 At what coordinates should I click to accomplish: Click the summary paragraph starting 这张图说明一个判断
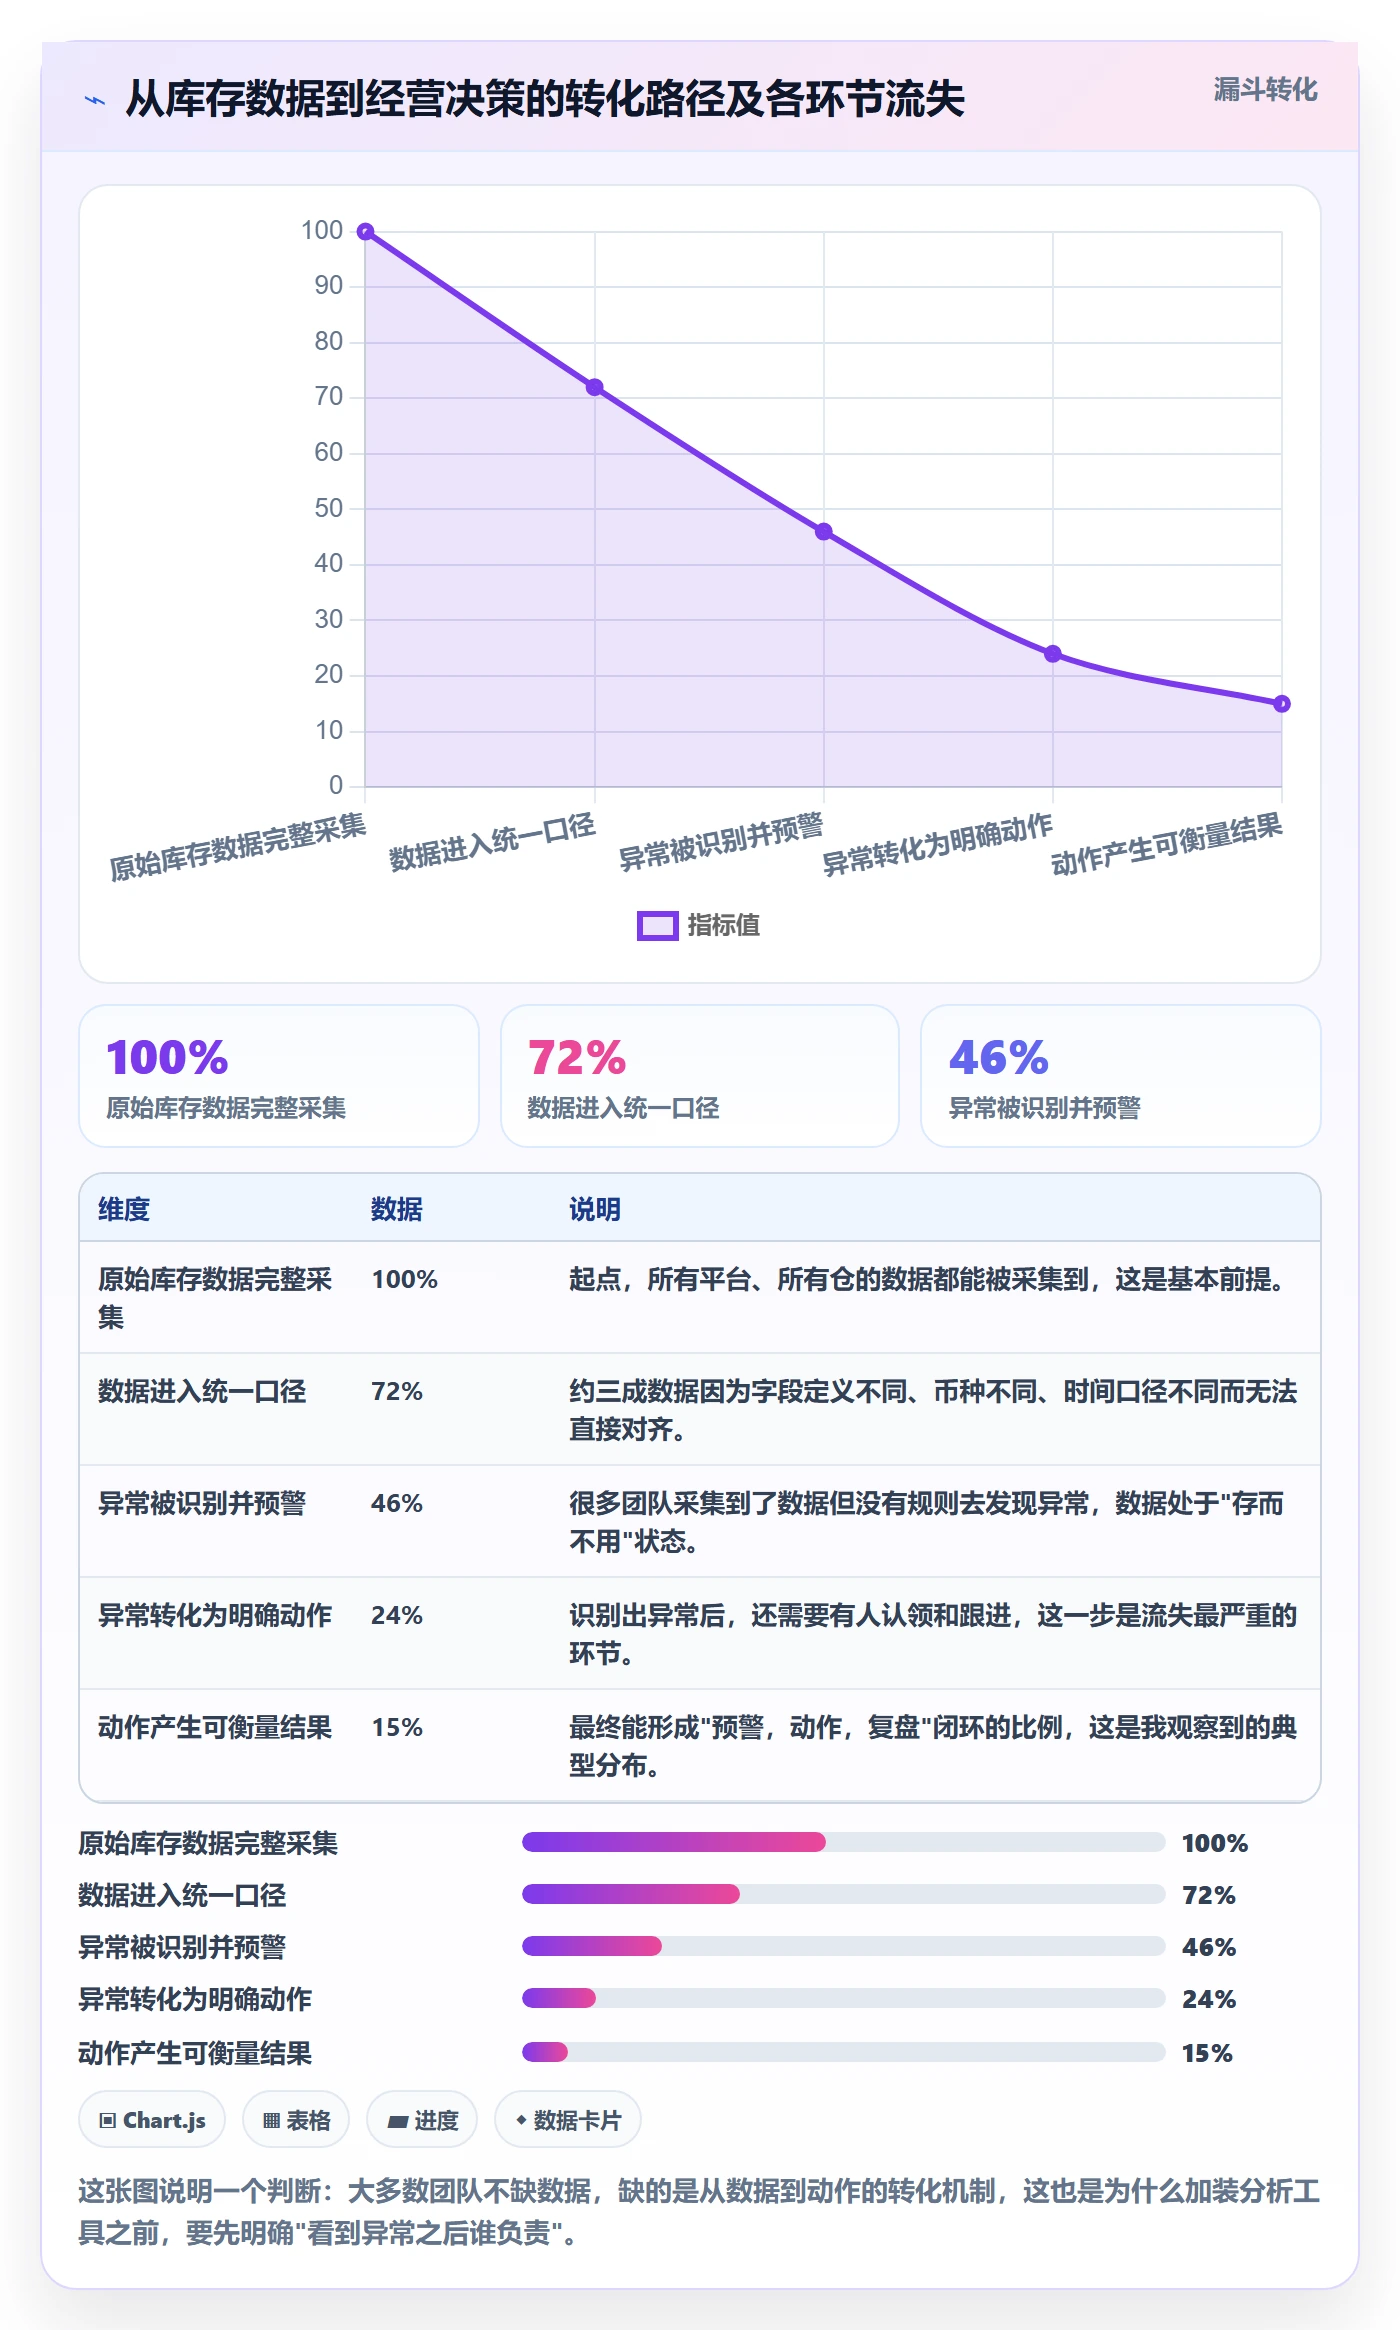699,2211
